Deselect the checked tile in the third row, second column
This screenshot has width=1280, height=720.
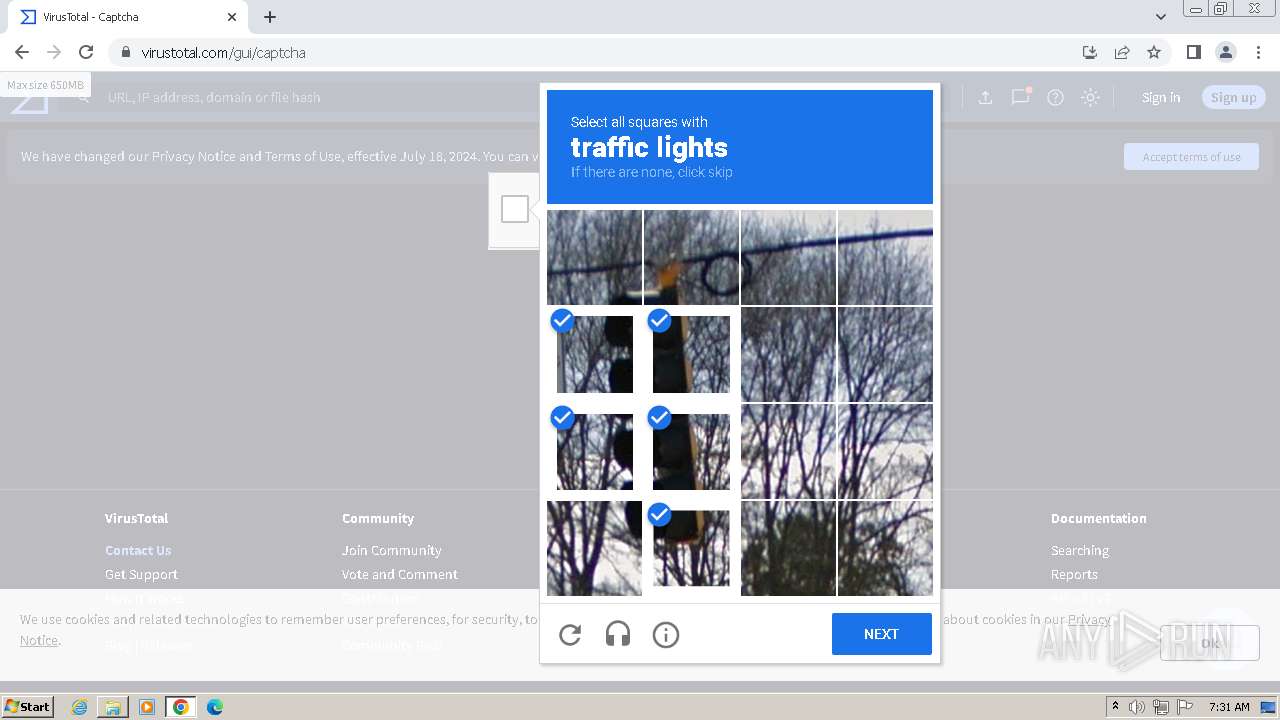pyautogui.click(x=691, y=451)
